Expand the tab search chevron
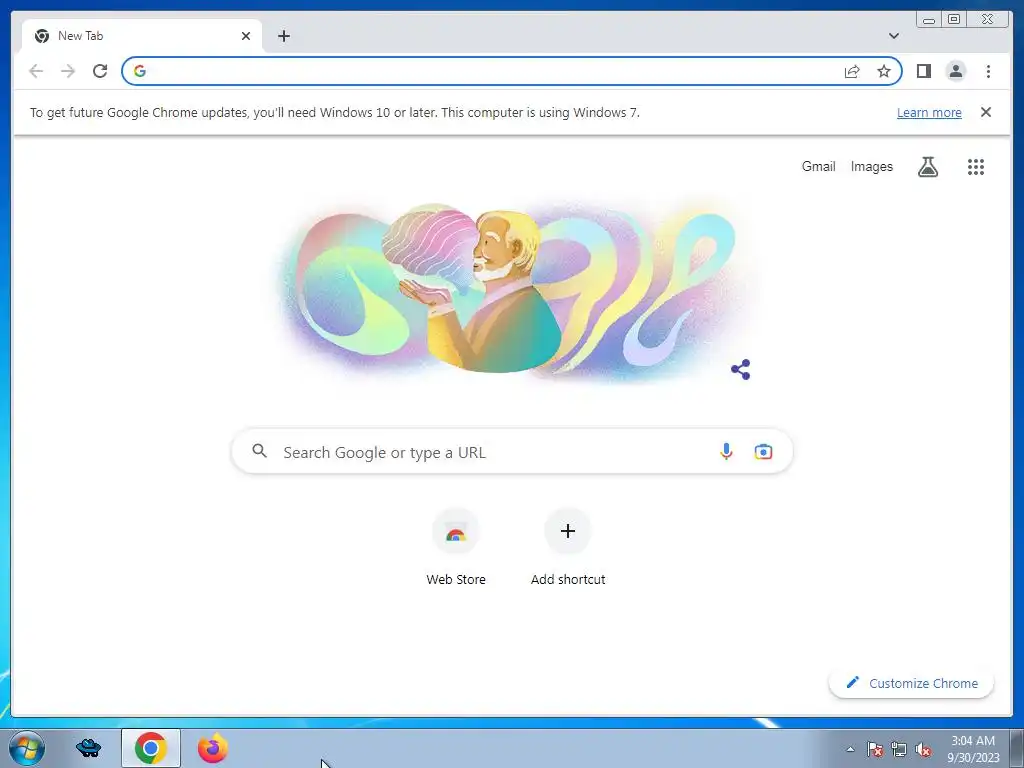 [894, 36]
